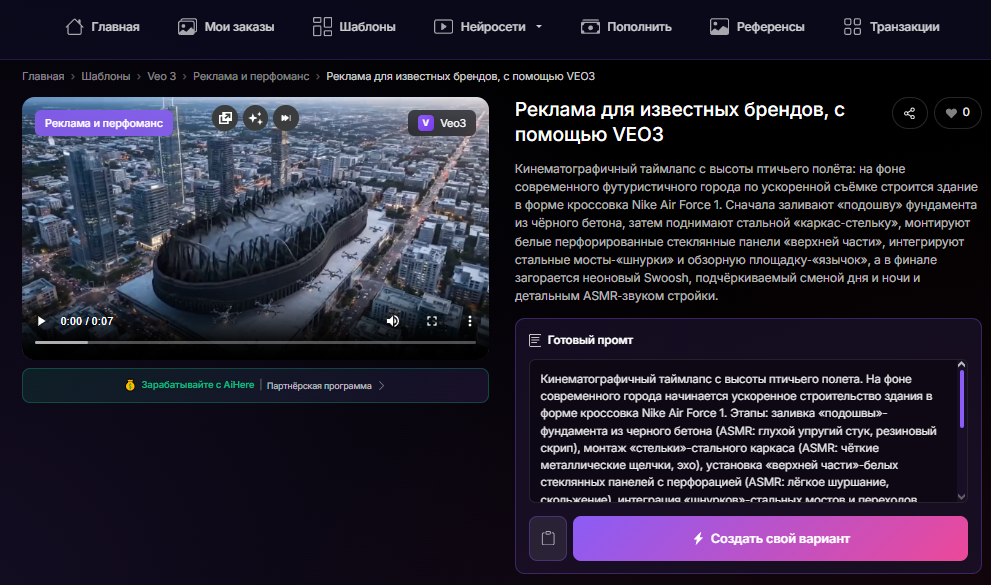Copy the prompt using the clipboard icon

(547, 537)
